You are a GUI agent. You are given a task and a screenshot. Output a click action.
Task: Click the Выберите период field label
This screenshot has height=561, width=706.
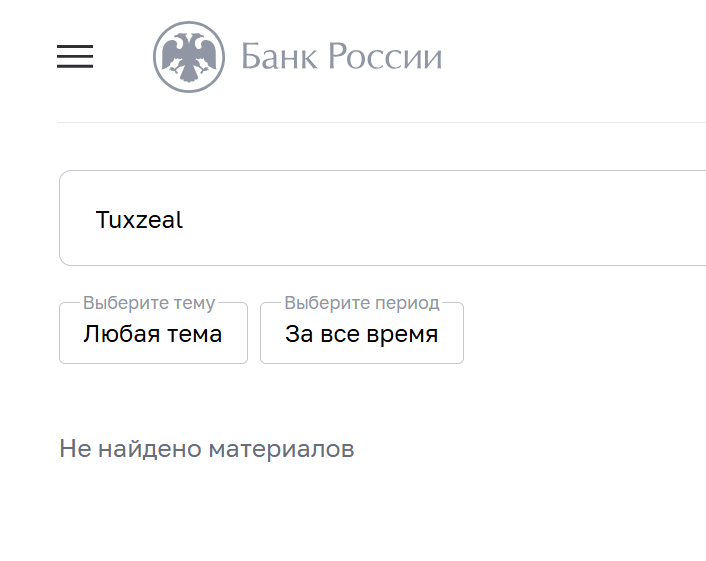click(x=361, y=303)
